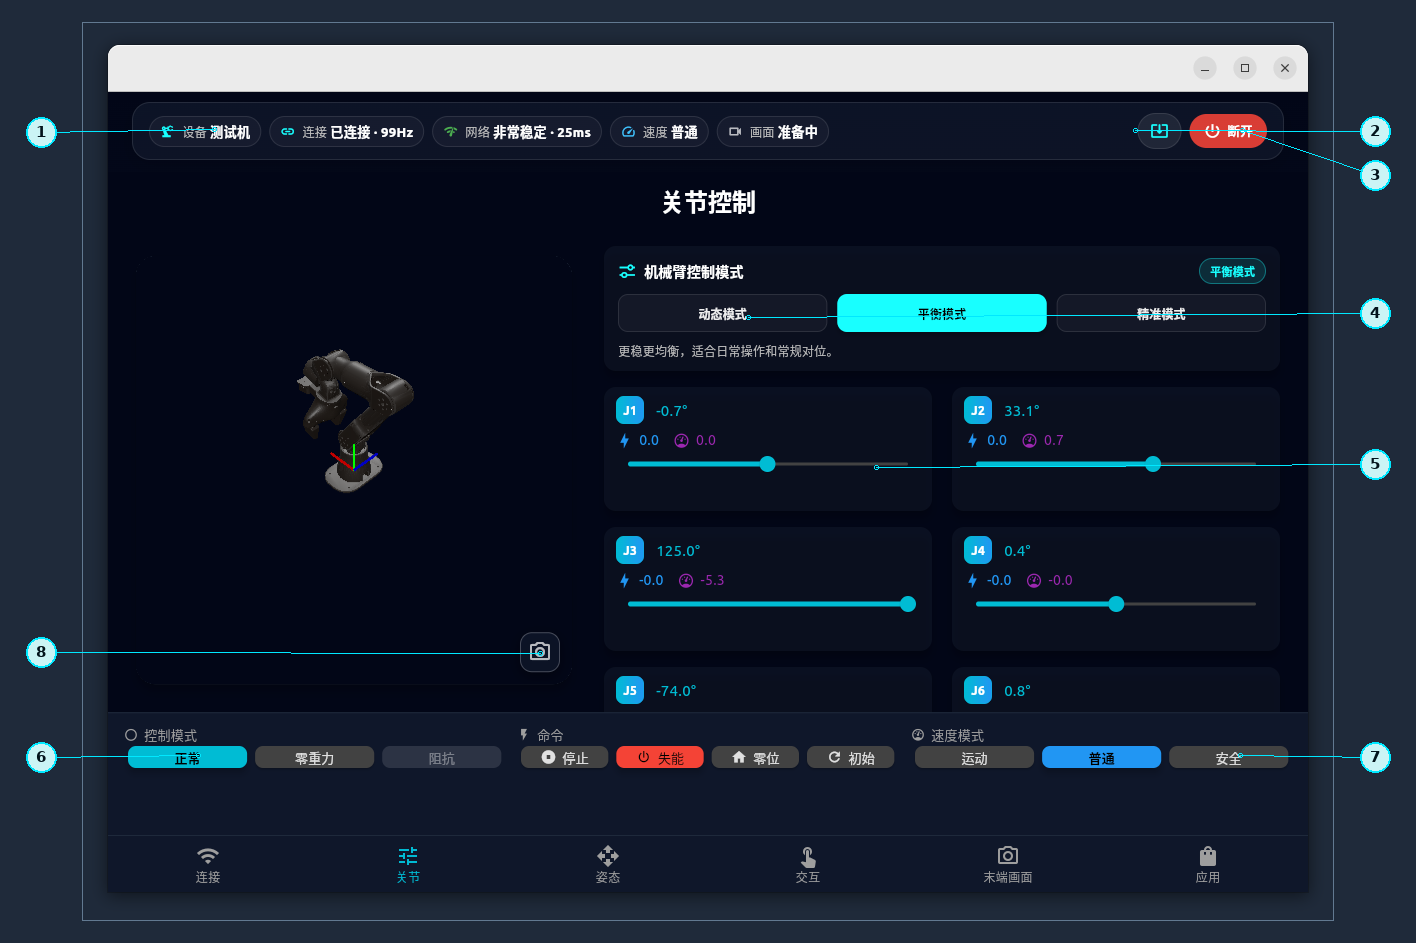
Task: Switch control mode to 零重力
Action: (314, 758)
